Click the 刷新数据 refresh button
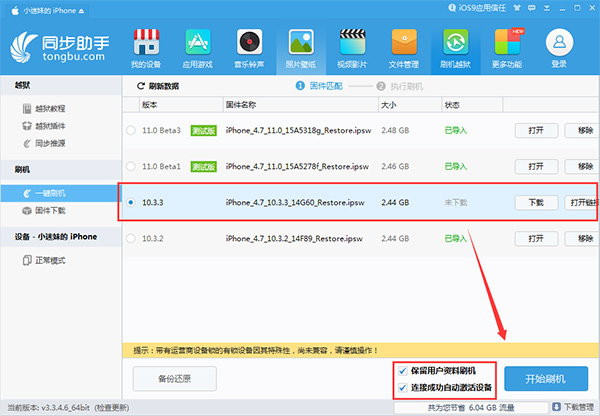600x416 pixels. (158, 86)
